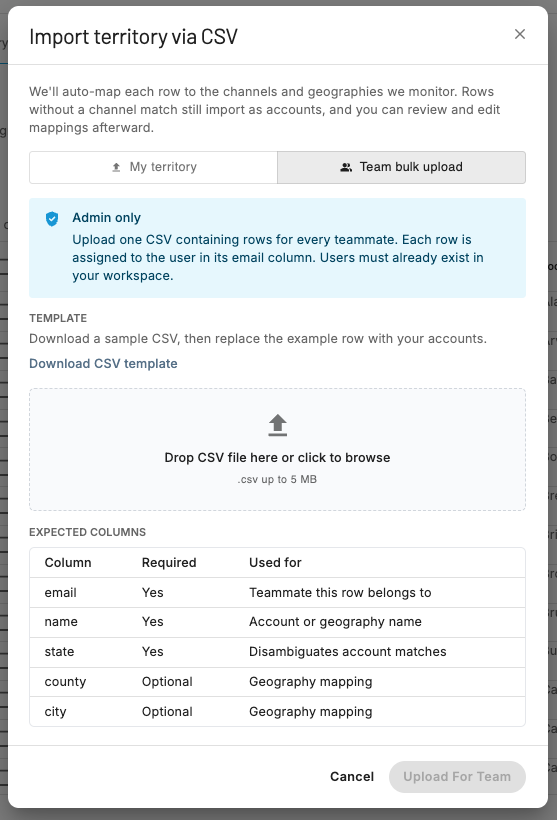Click the Upload For Team button

(457, 777)
